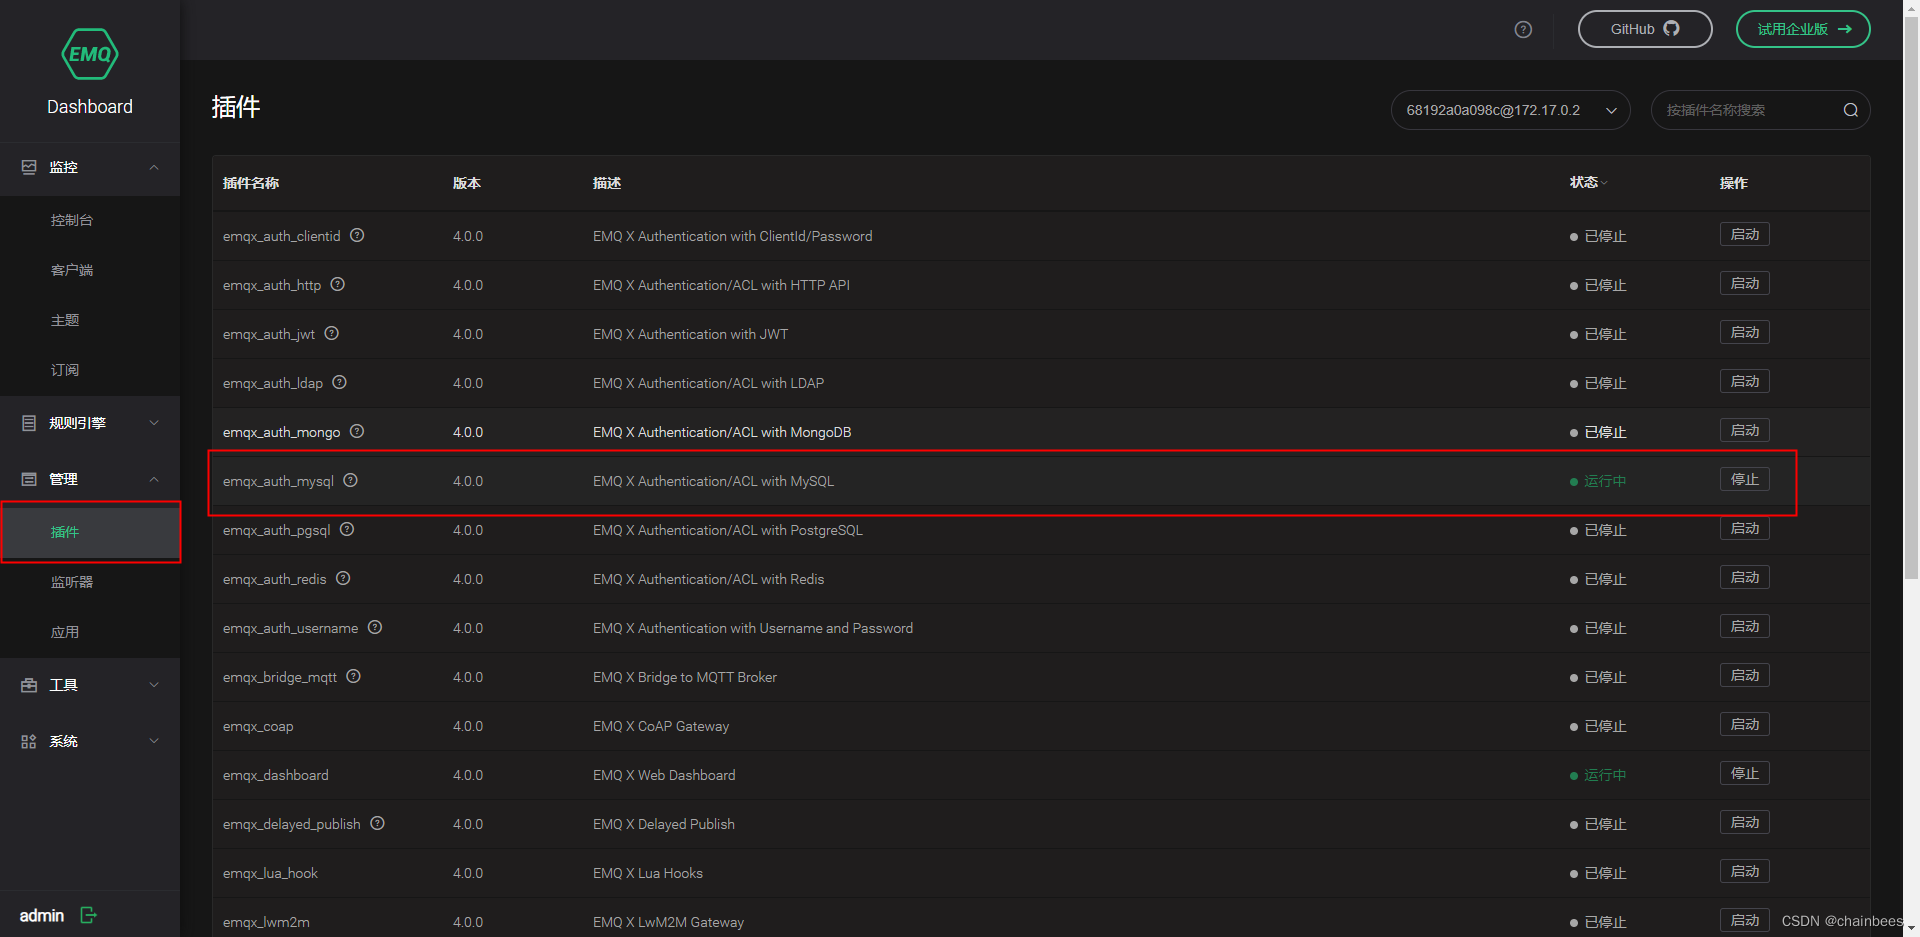Go to the 客户端 page
Viewport: 1920px width, 937px height.
click(x=90, y=270)
